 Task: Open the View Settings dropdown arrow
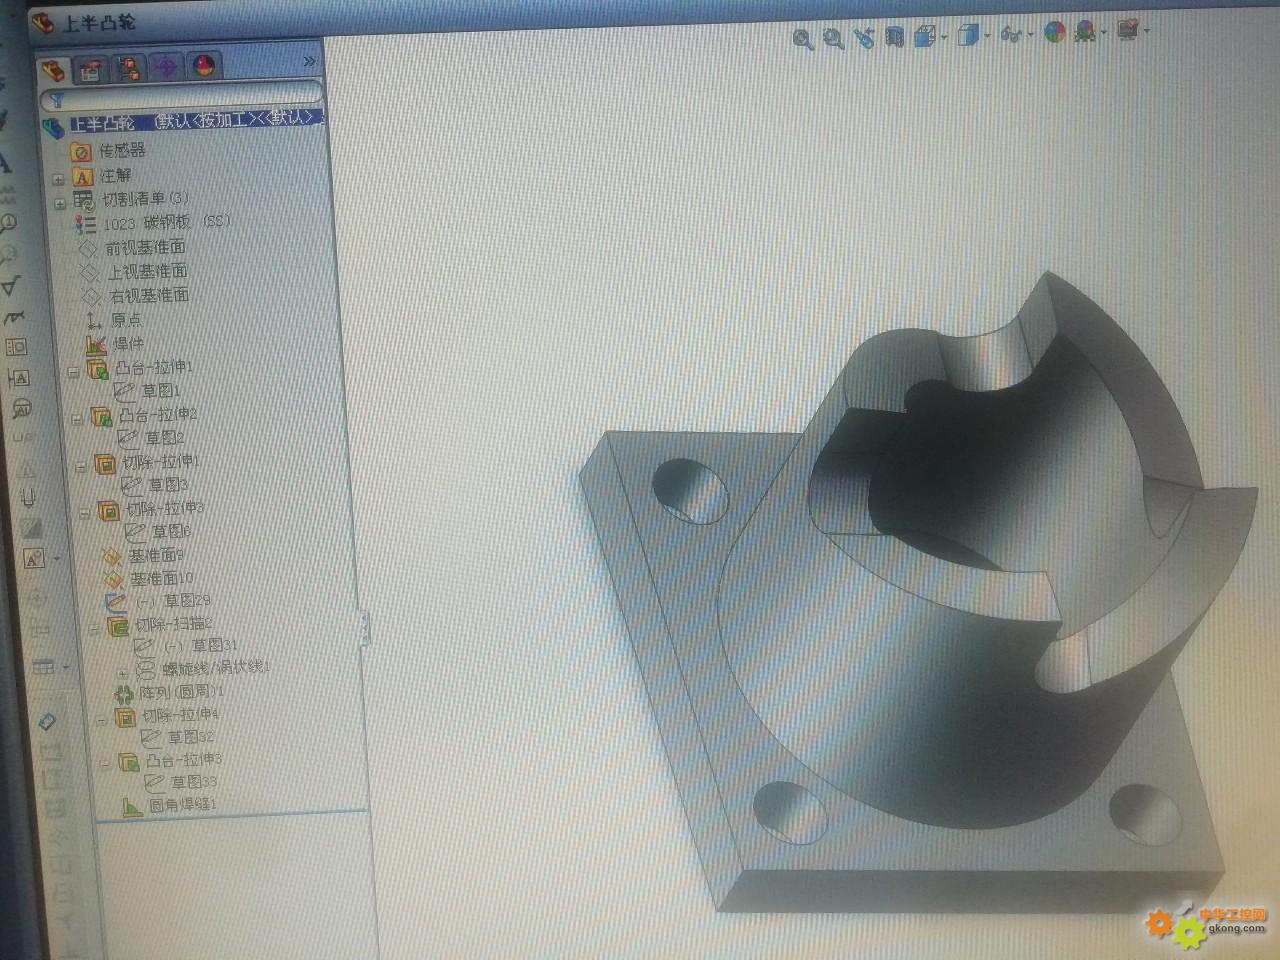[1146, 32]
